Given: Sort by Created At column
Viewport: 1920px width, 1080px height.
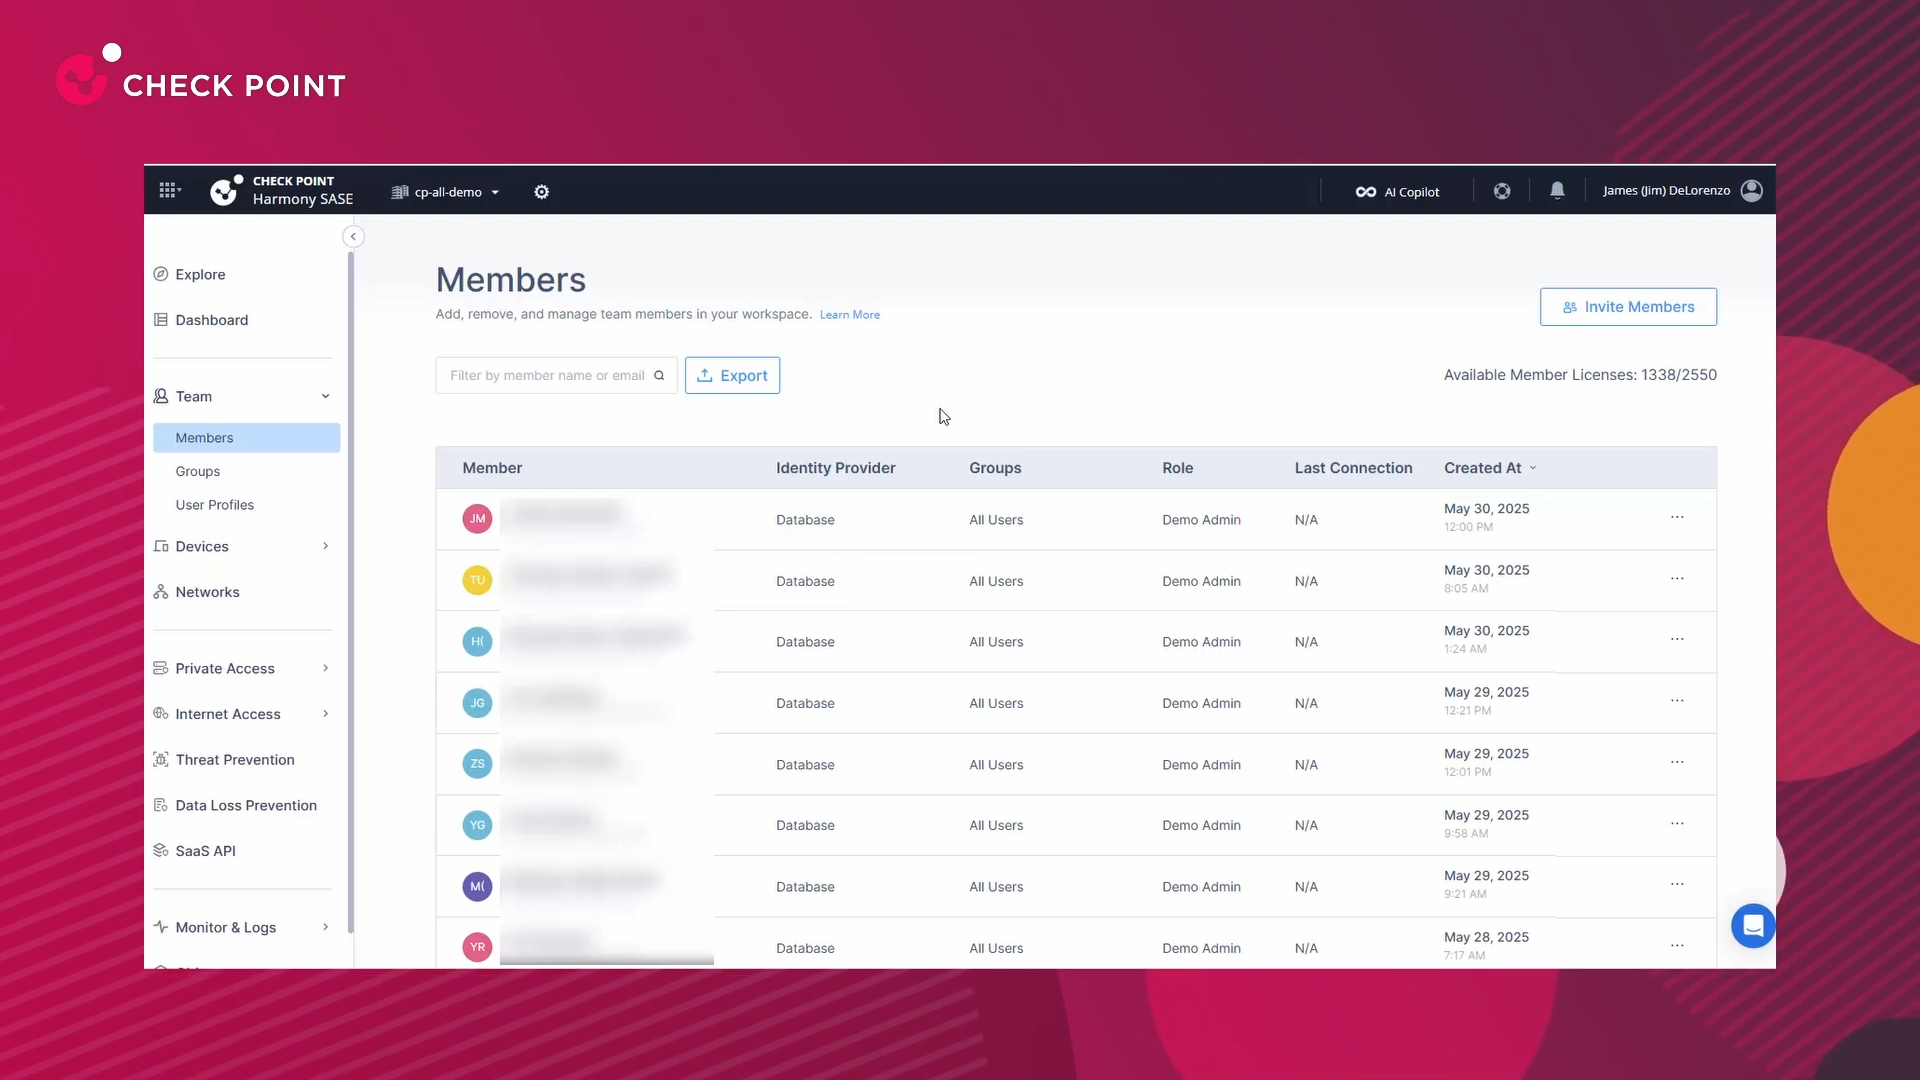Looking at the screenshot, I should (1490, 468).
